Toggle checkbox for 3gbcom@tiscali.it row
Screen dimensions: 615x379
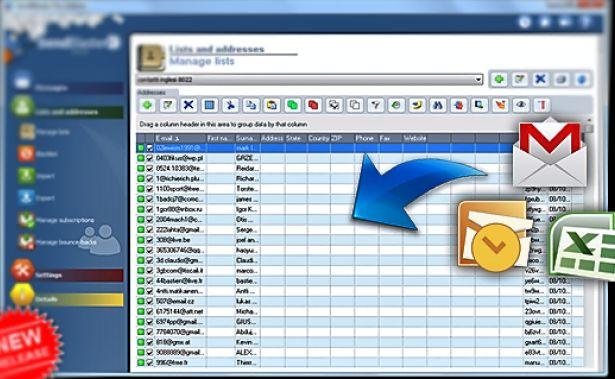coord(150,270)
